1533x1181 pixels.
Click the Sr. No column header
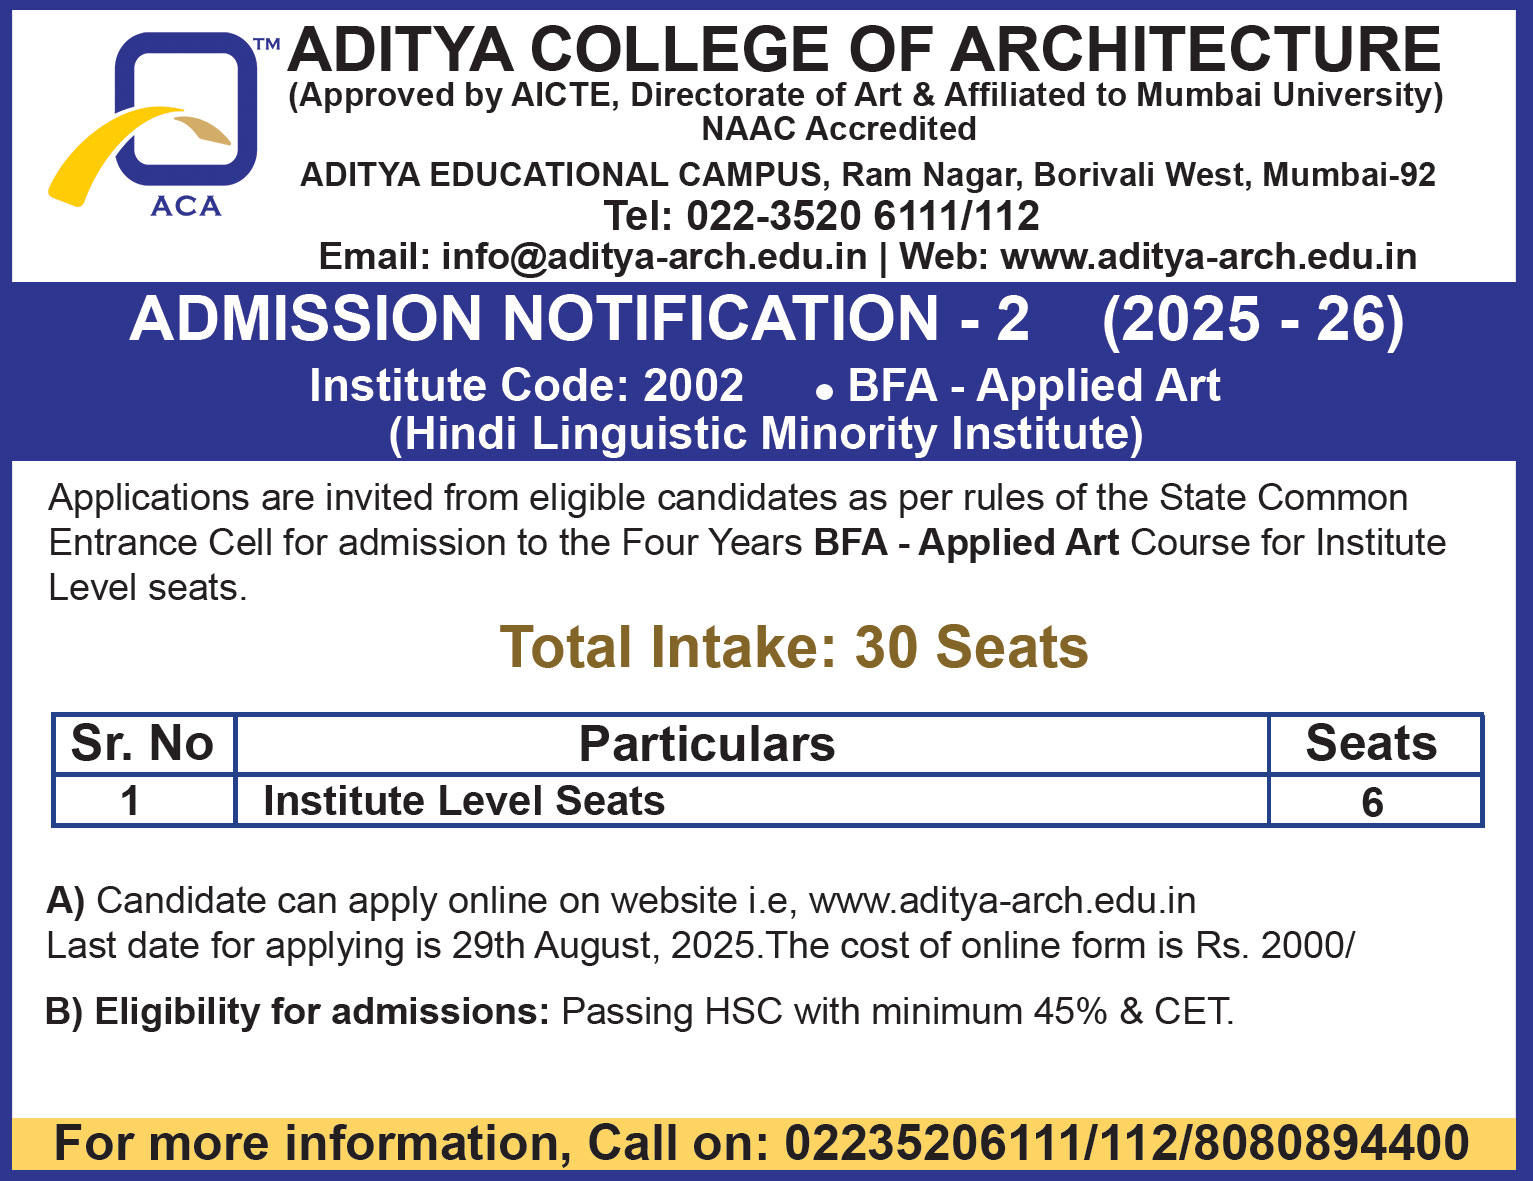143,744
